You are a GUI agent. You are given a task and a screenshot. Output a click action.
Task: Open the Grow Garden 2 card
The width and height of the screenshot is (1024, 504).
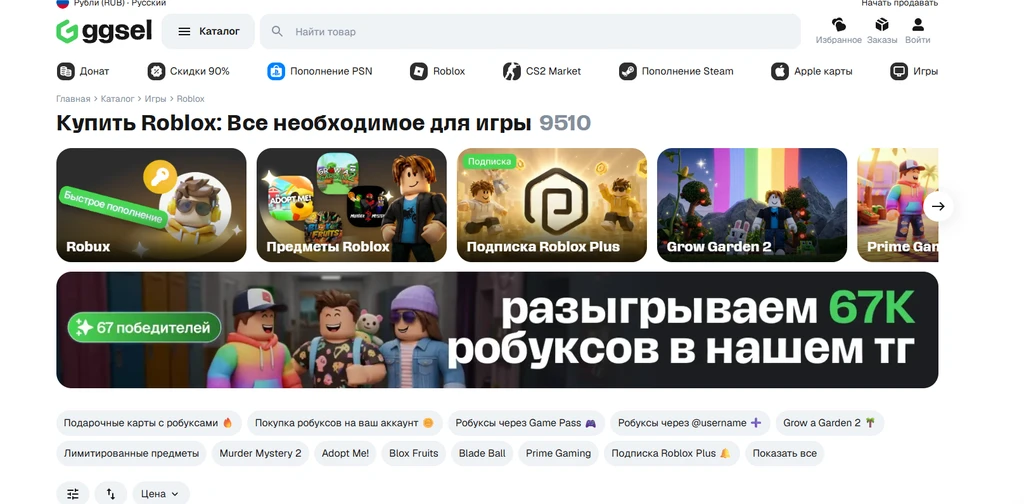click(752, 205)
